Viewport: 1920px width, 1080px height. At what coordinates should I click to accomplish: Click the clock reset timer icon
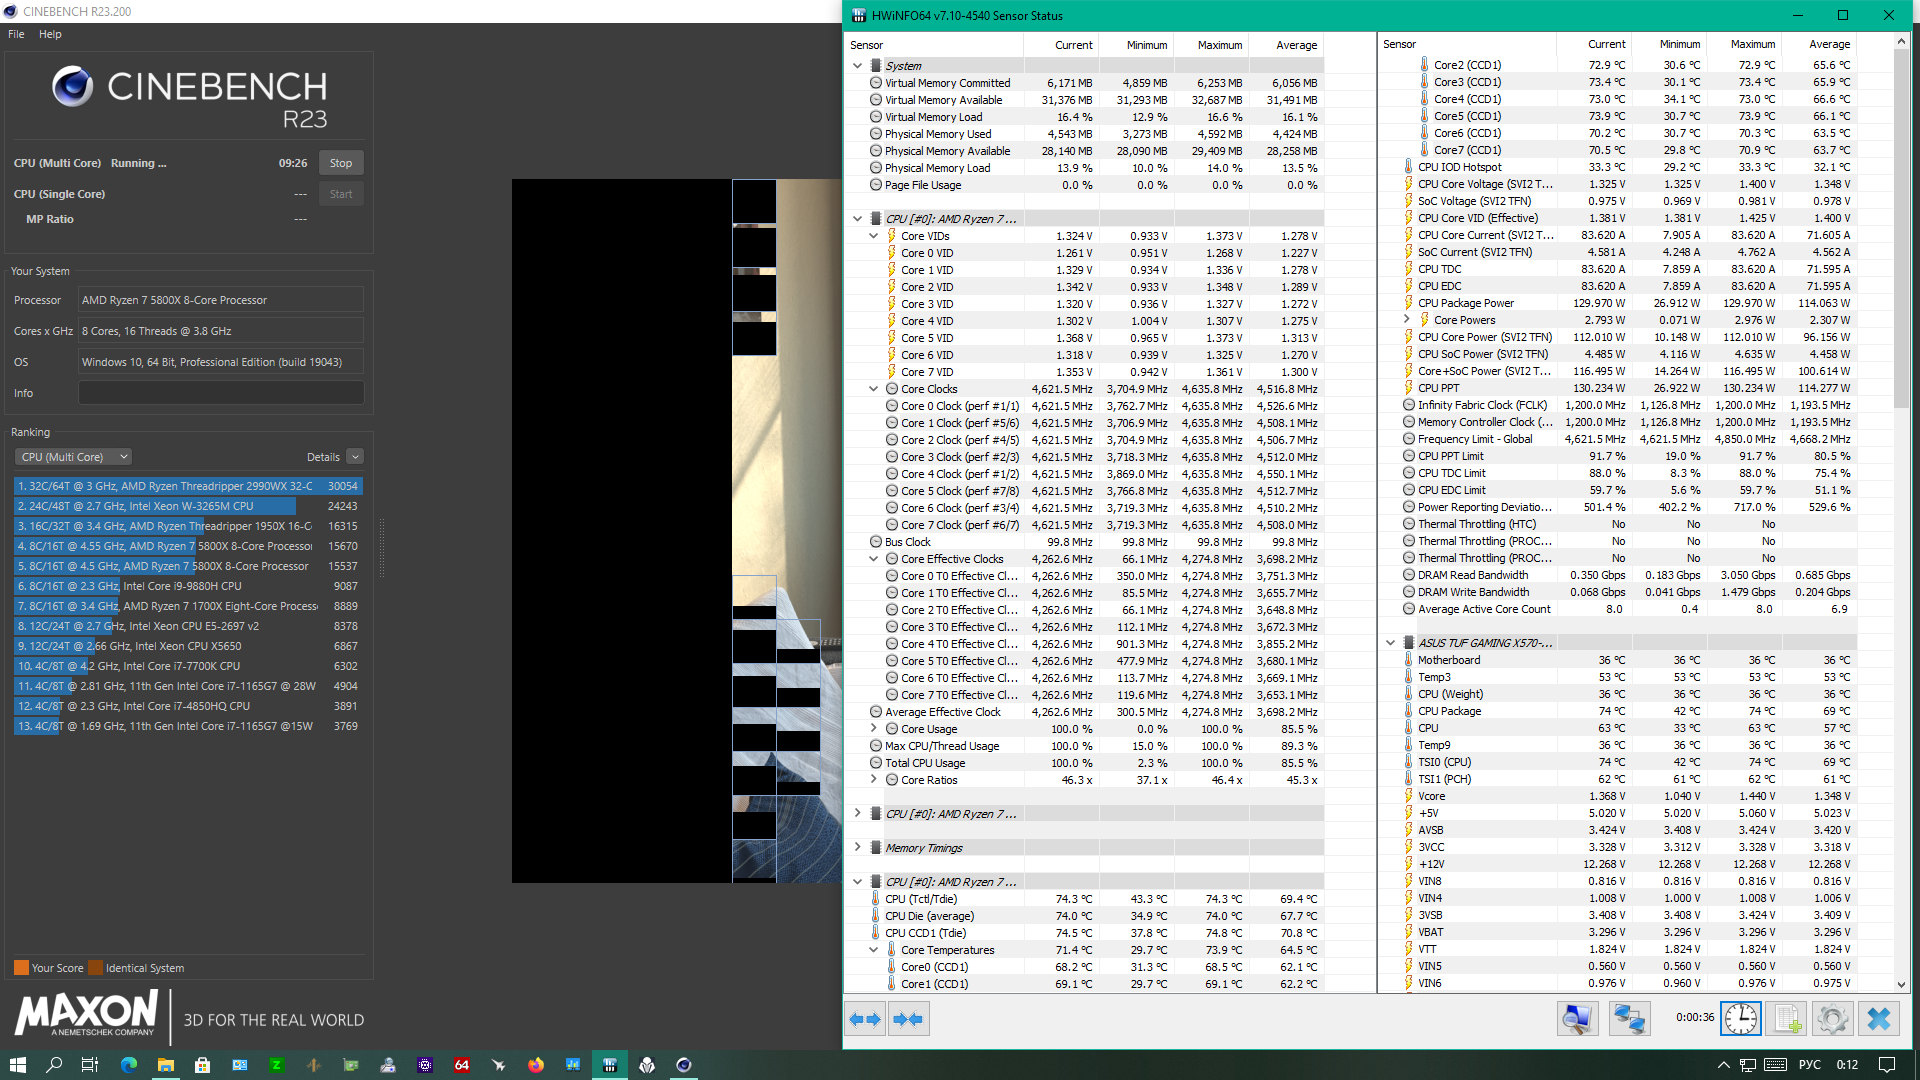click(1741, 1019)
